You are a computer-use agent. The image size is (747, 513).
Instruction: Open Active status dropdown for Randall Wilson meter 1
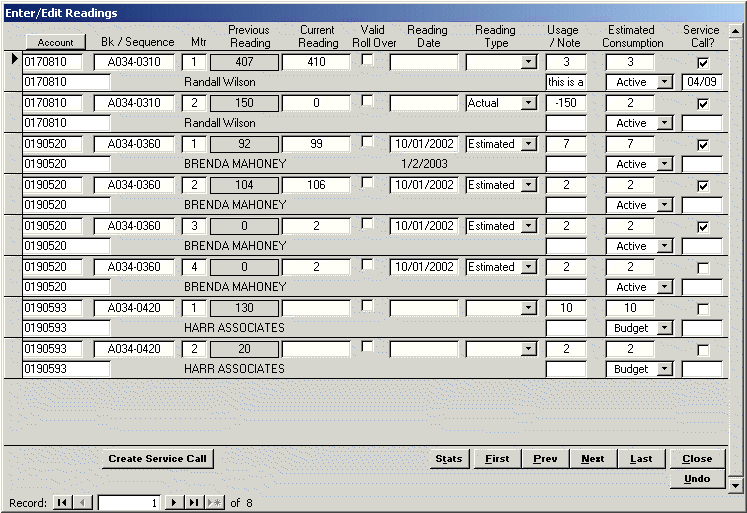click(665, 82)
